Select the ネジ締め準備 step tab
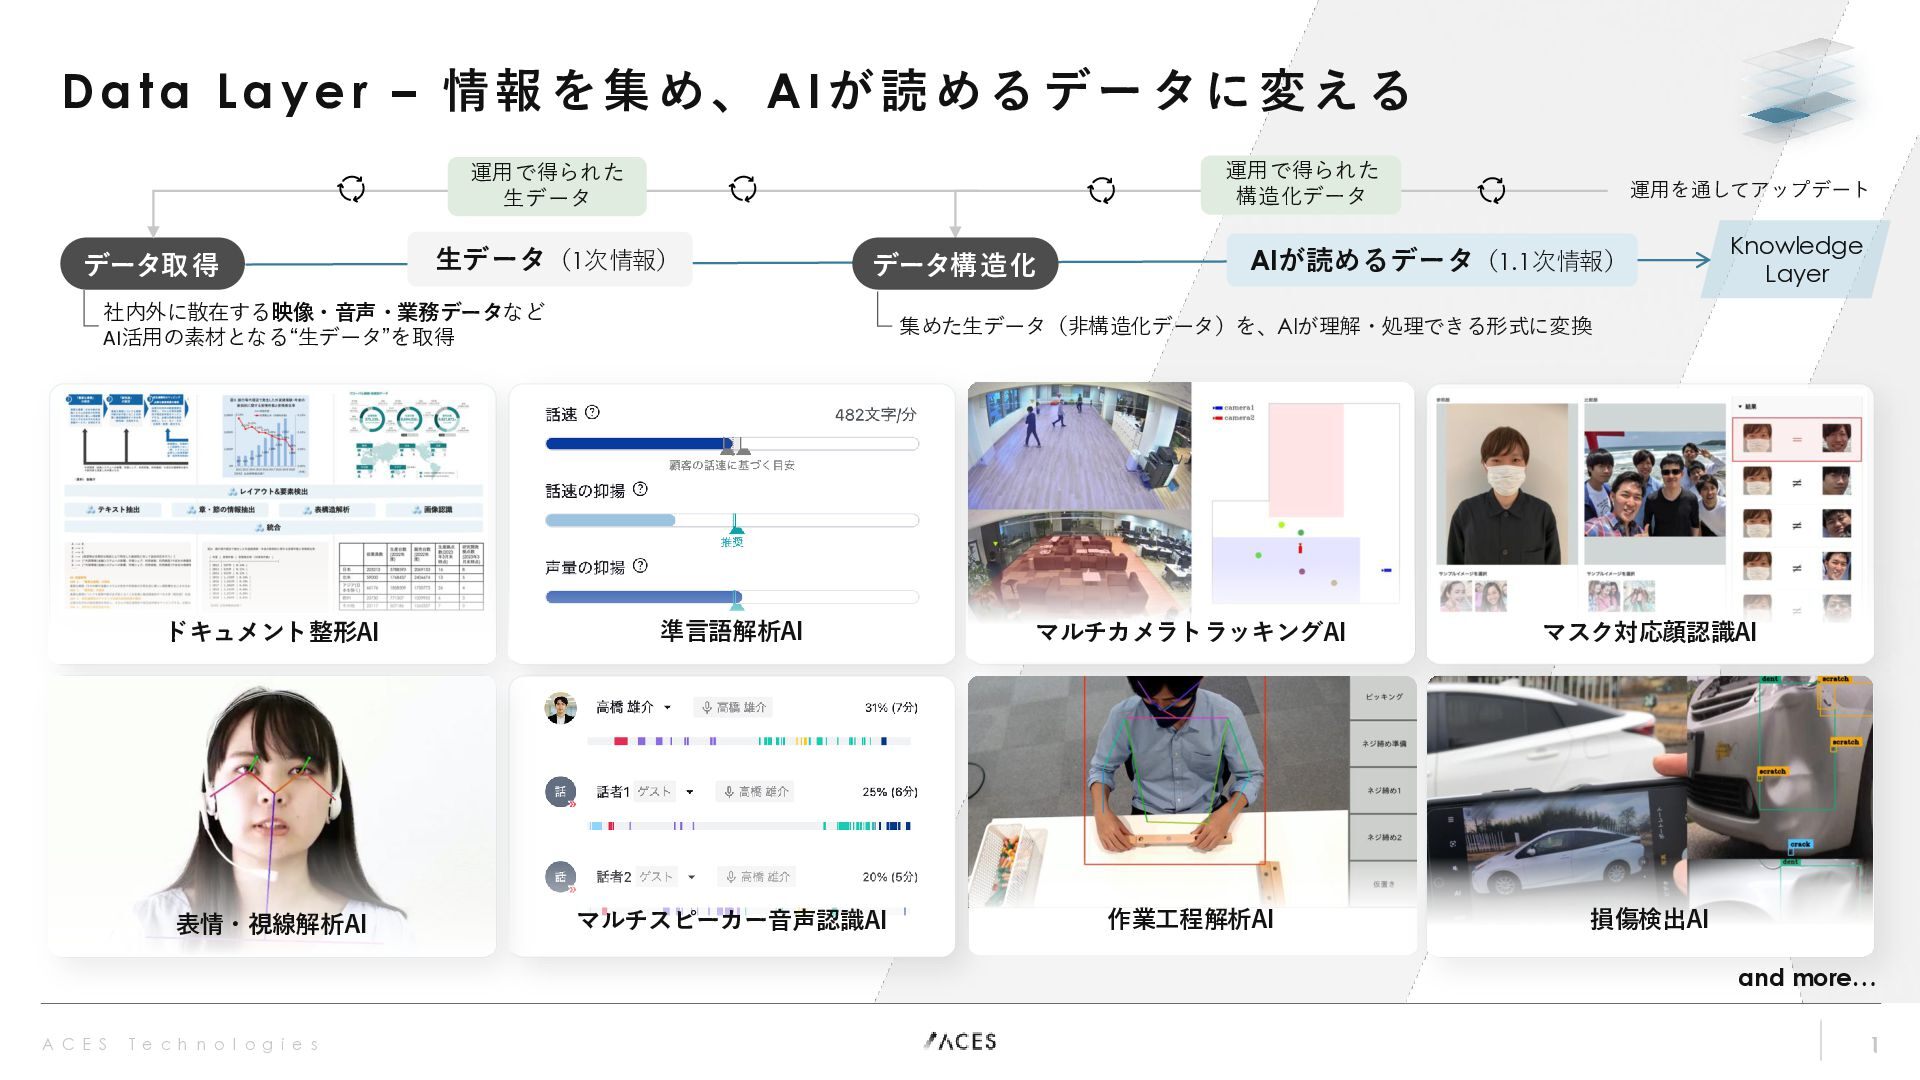The height and width of the screenshot is (1080, 1920). coord(1383,744)
